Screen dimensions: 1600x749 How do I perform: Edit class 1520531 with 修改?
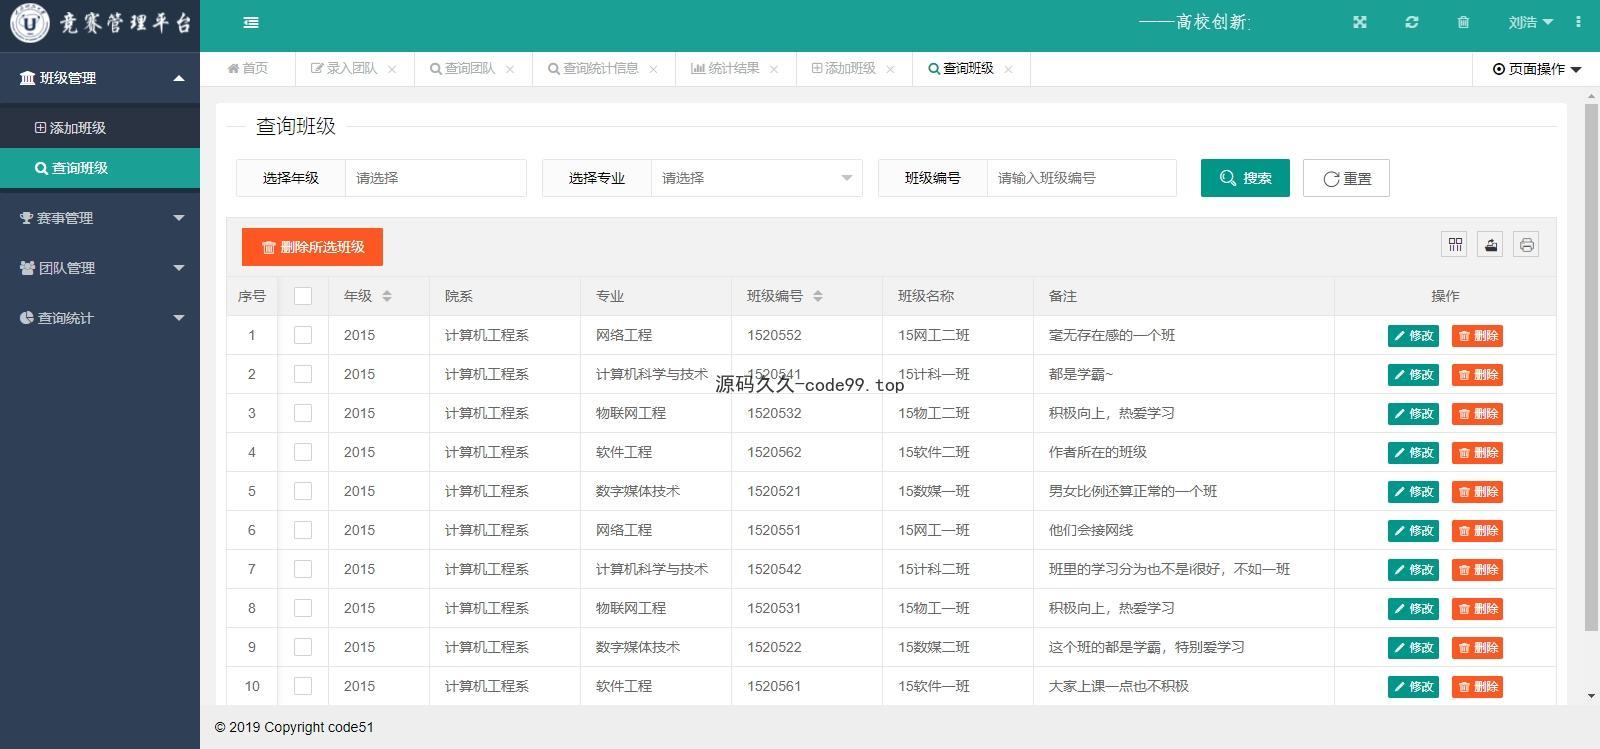pyautogui.click(x=1413, y=609)
